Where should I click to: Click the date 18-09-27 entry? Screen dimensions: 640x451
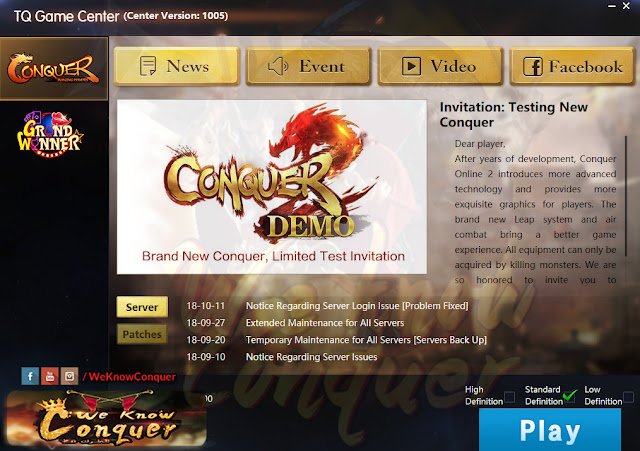pos(206,323)
